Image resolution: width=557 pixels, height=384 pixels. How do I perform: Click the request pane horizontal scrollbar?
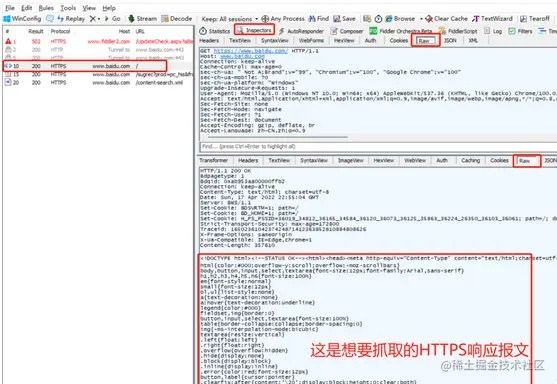click(x=278, y=137)
